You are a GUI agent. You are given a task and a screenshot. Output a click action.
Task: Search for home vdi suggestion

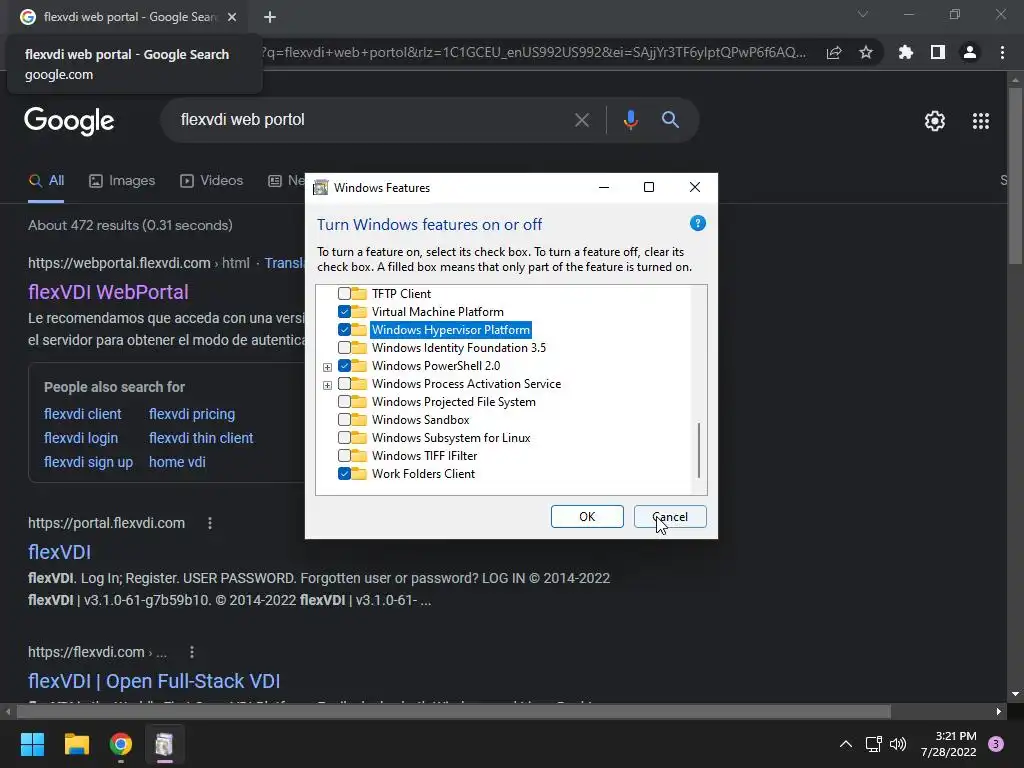point(177,462)
